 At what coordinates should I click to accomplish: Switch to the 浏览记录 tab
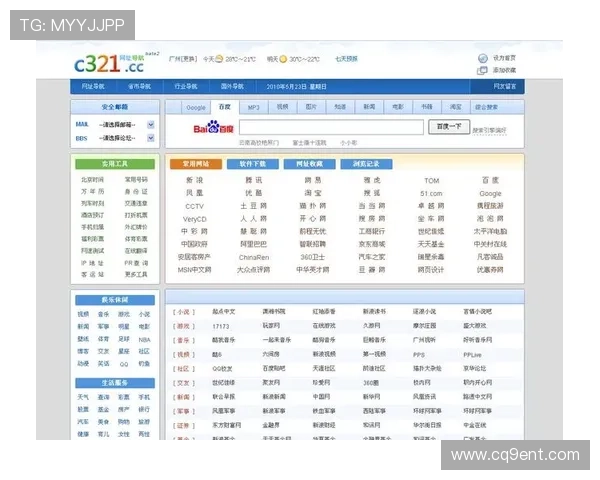(366, 164)
